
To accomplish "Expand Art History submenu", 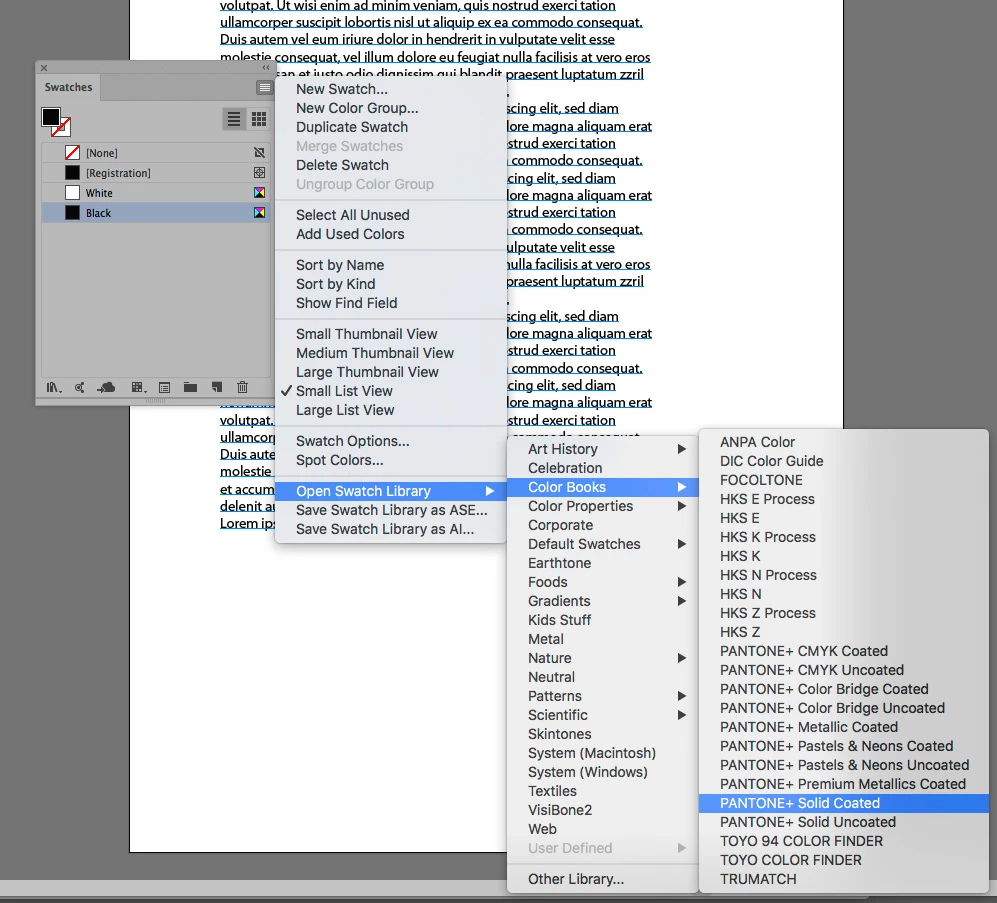I will 602,449.
